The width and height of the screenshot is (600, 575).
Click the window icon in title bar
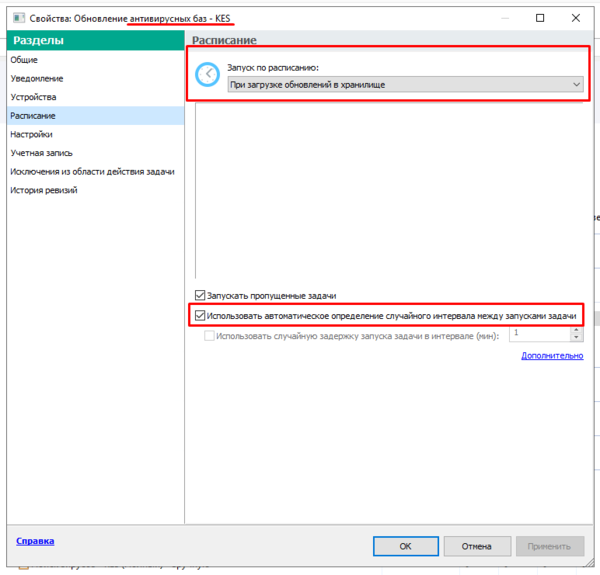point(19,18)
